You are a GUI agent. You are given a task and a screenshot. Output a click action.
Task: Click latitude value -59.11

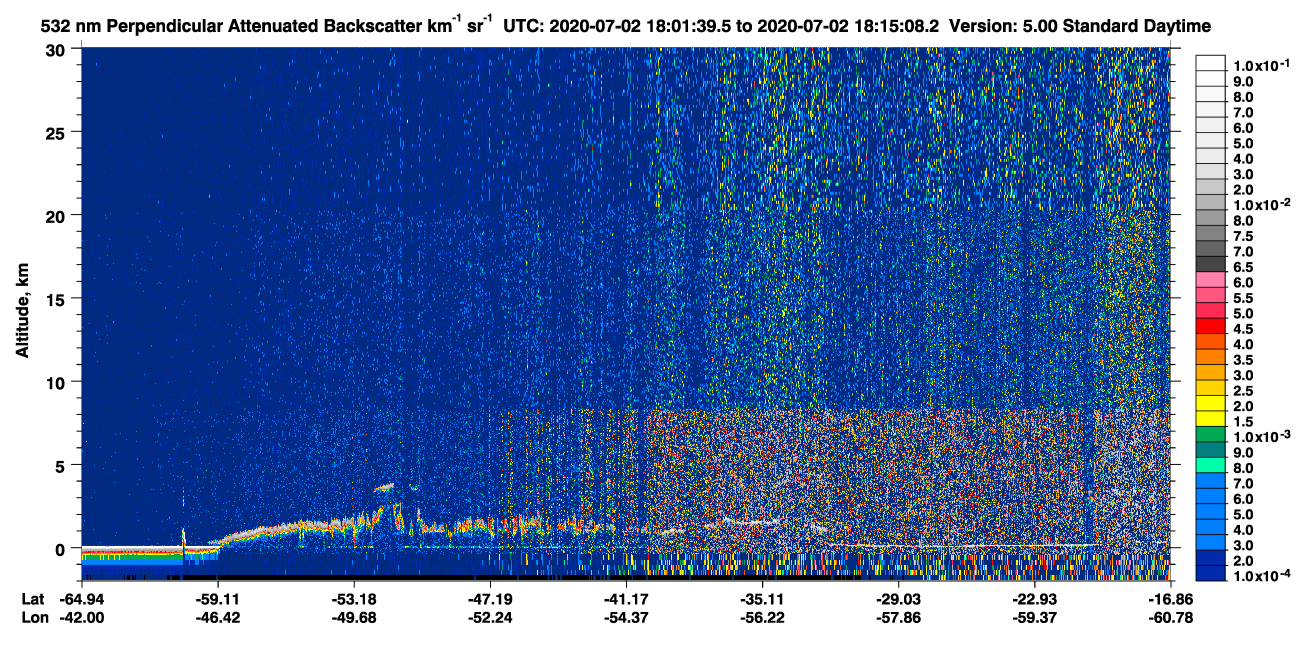point(218,599)
